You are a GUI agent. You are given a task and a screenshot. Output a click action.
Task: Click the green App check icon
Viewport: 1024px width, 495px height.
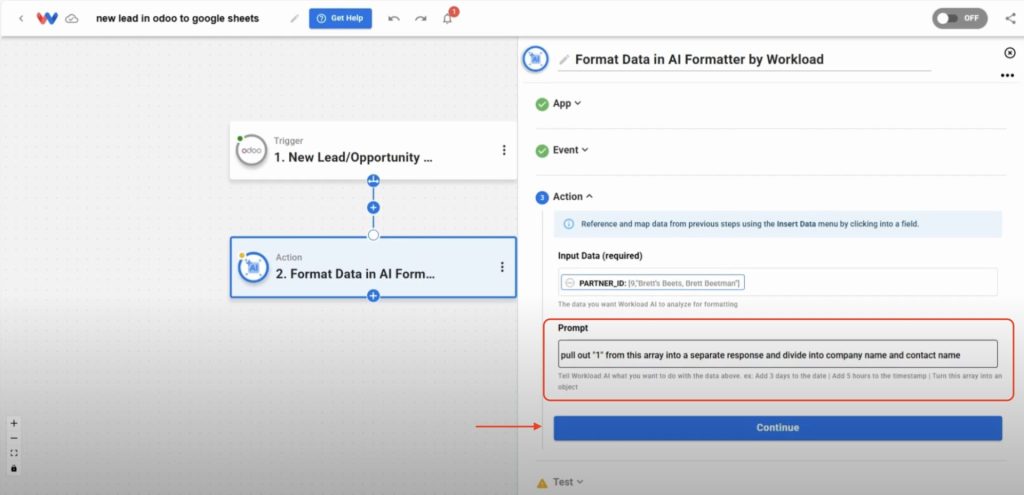[542, 104]
